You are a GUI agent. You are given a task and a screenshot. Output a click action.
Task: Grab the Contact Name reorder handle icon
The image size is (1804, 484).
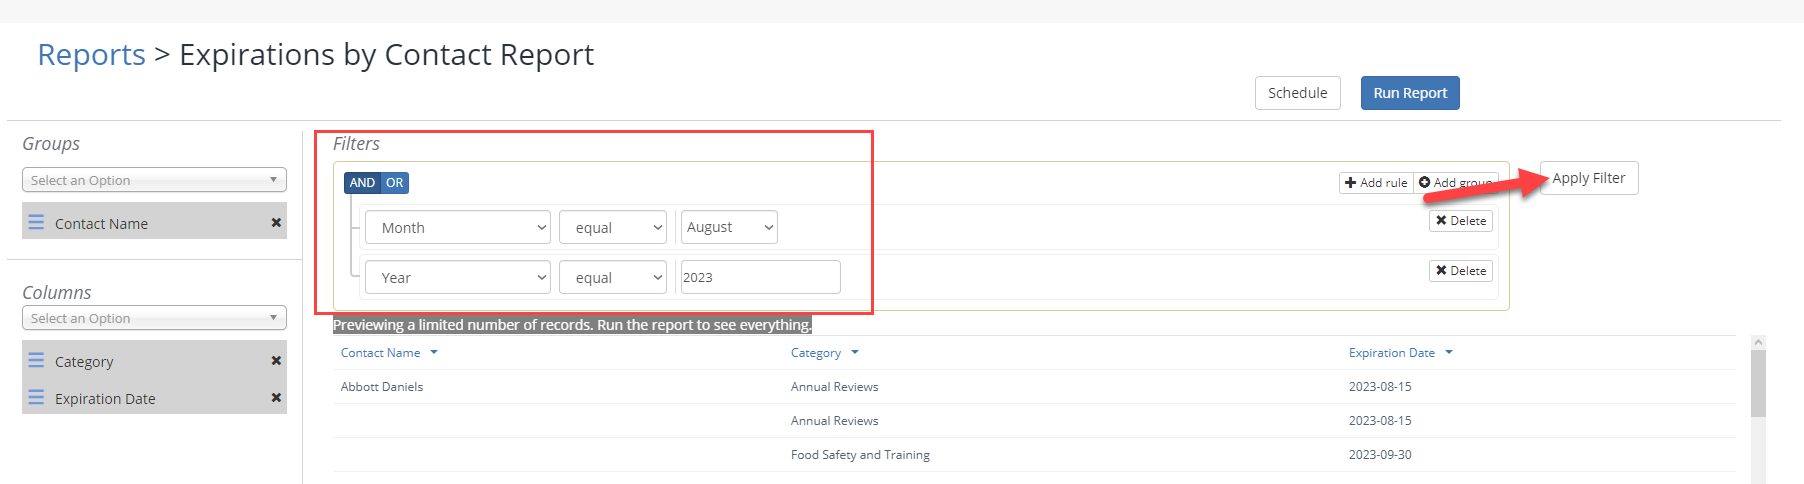tap(36, 222)
